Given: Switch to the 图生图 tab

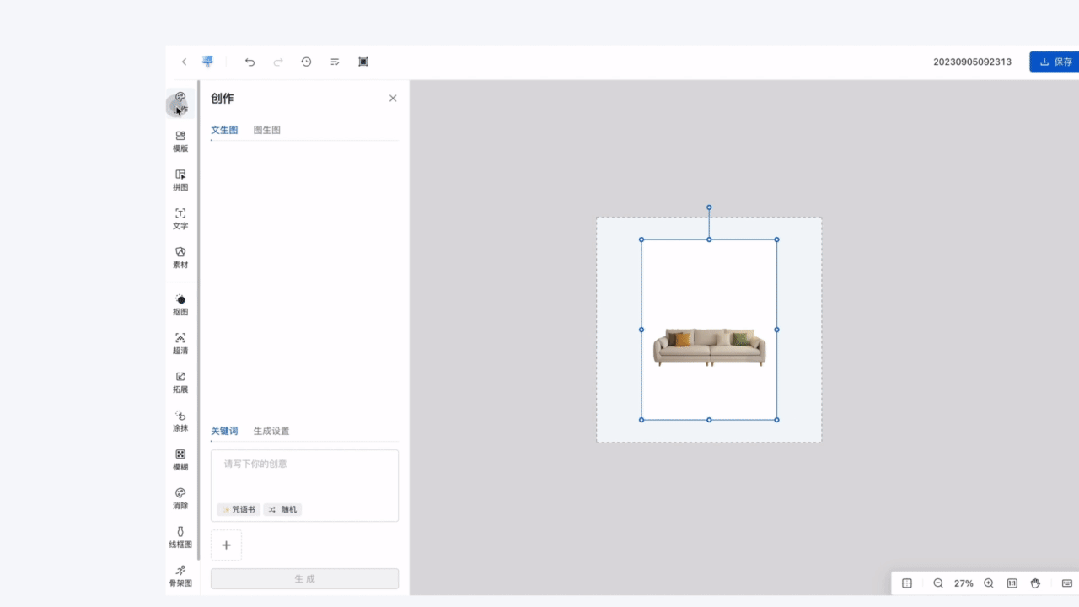Looking at the screenshot, I should [267, 129].
